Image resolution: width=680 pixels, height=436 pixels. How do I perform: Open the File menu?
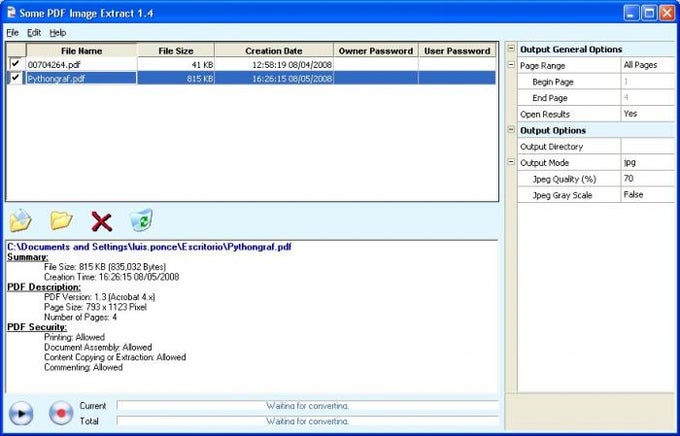(x=13, y=33)
